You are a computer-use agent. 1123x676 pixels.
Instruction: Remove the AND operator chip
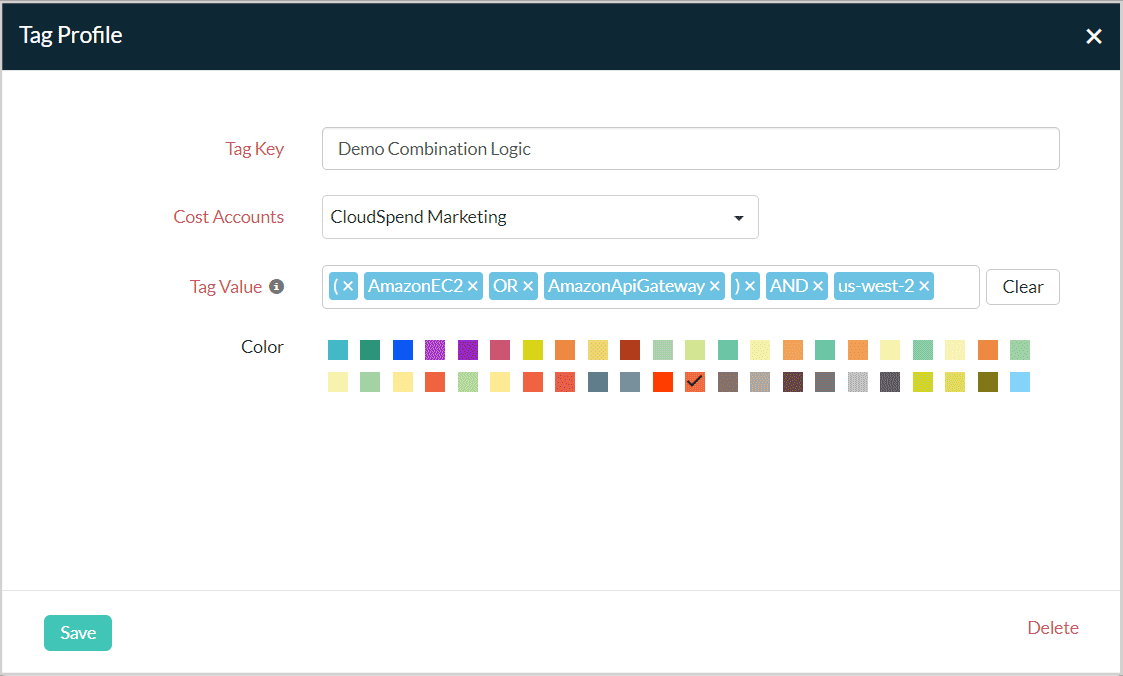click(x=818, y=287)
